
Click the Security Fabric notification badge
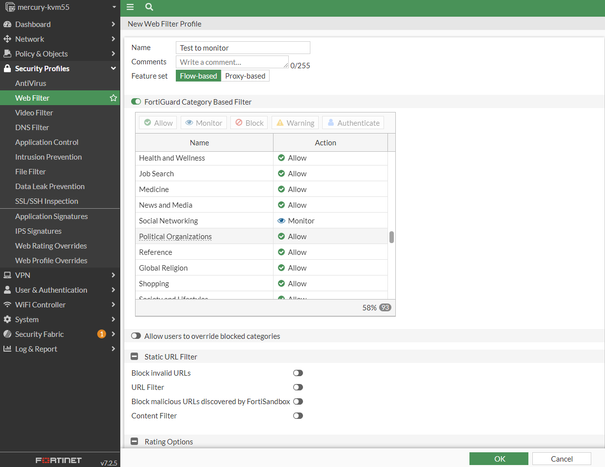click(100, 334)
